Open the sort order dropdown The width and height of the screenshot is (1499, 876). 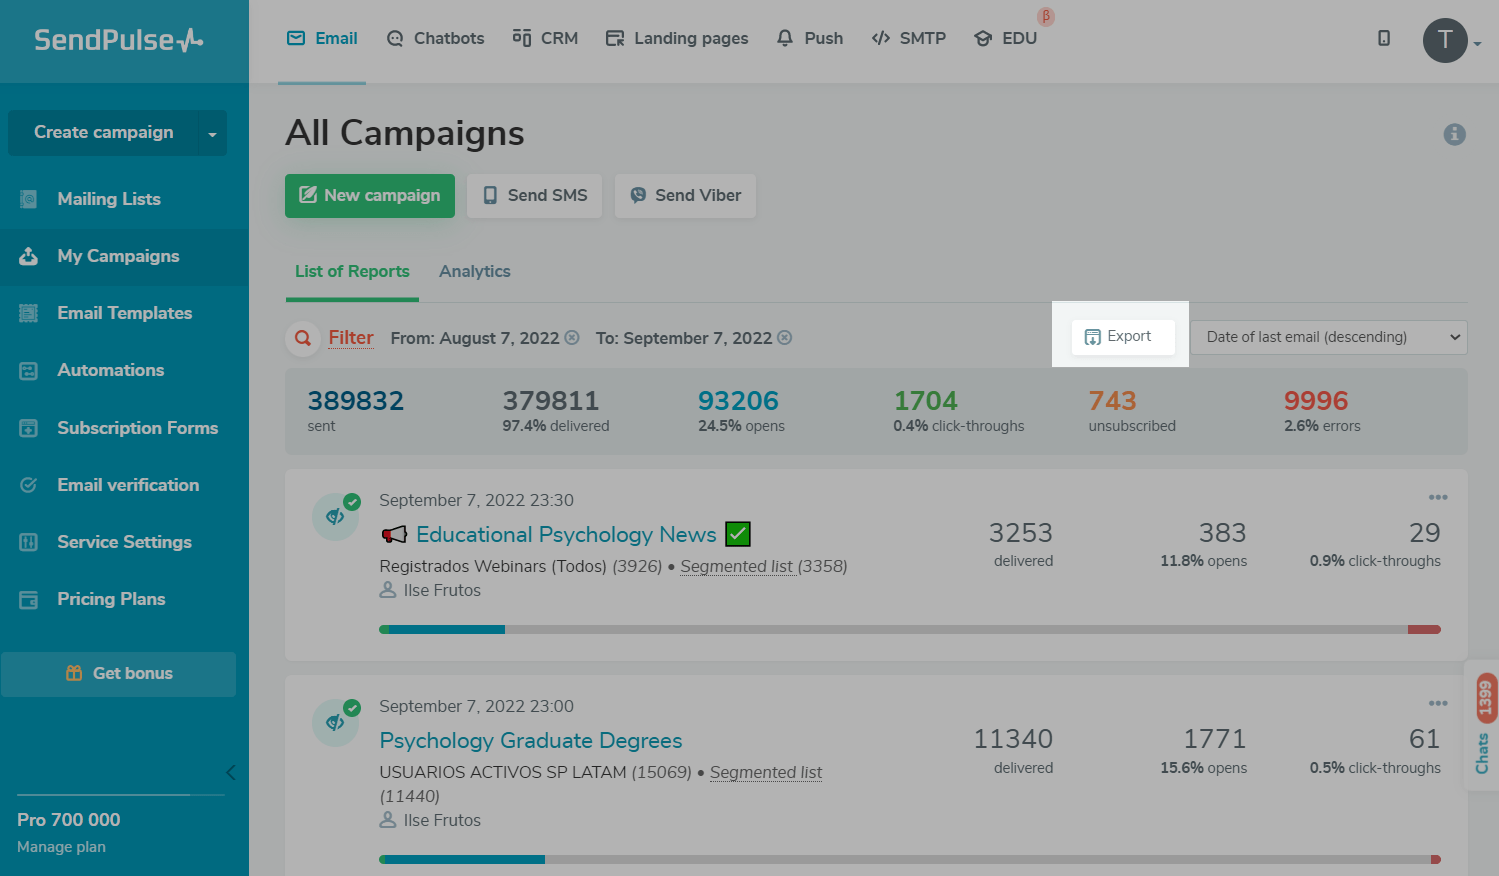click(x=1328, y=337)
